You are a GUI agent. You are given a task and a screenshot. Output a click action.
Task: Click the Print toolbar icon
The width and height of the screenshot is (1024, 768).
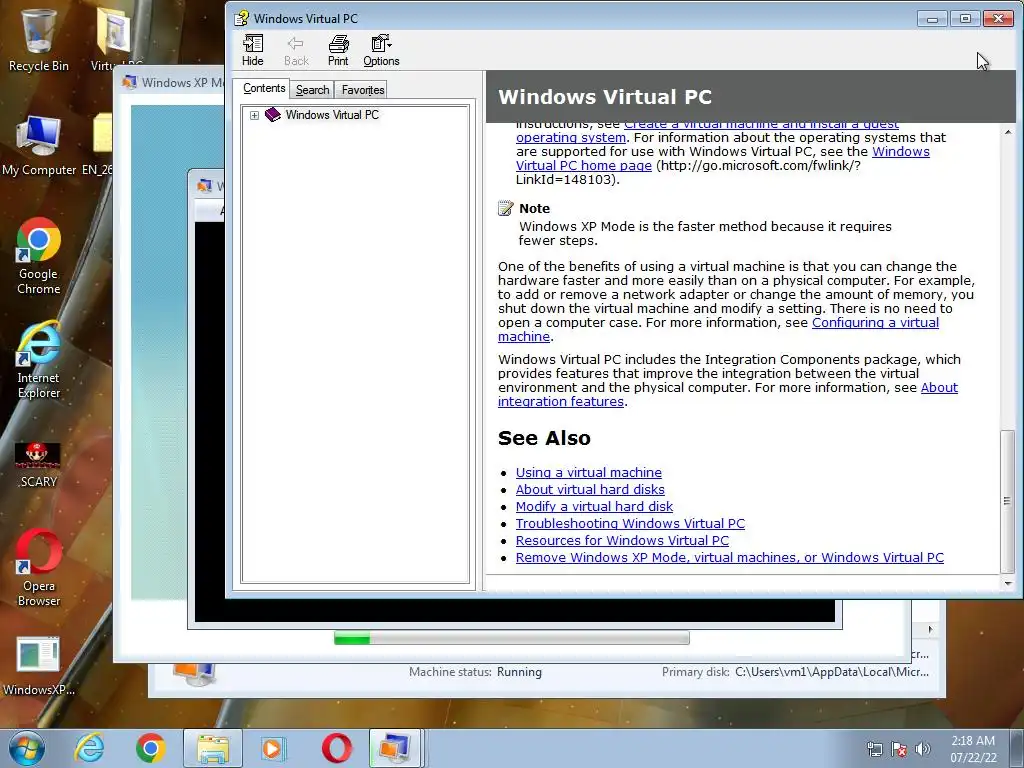pyautogui.click(x=338, y=50)
